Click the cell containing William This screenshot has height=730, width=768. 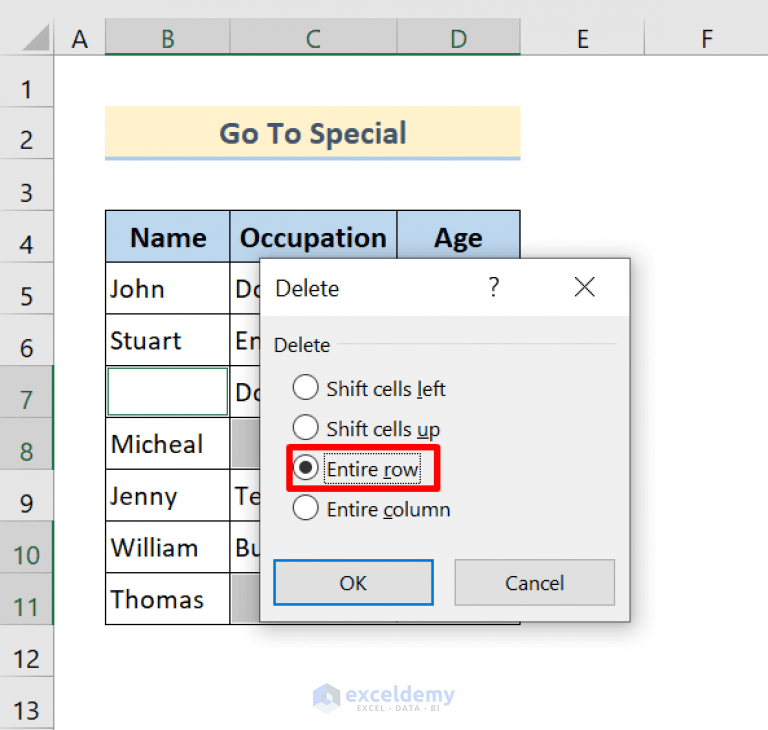tap(168, 547)
